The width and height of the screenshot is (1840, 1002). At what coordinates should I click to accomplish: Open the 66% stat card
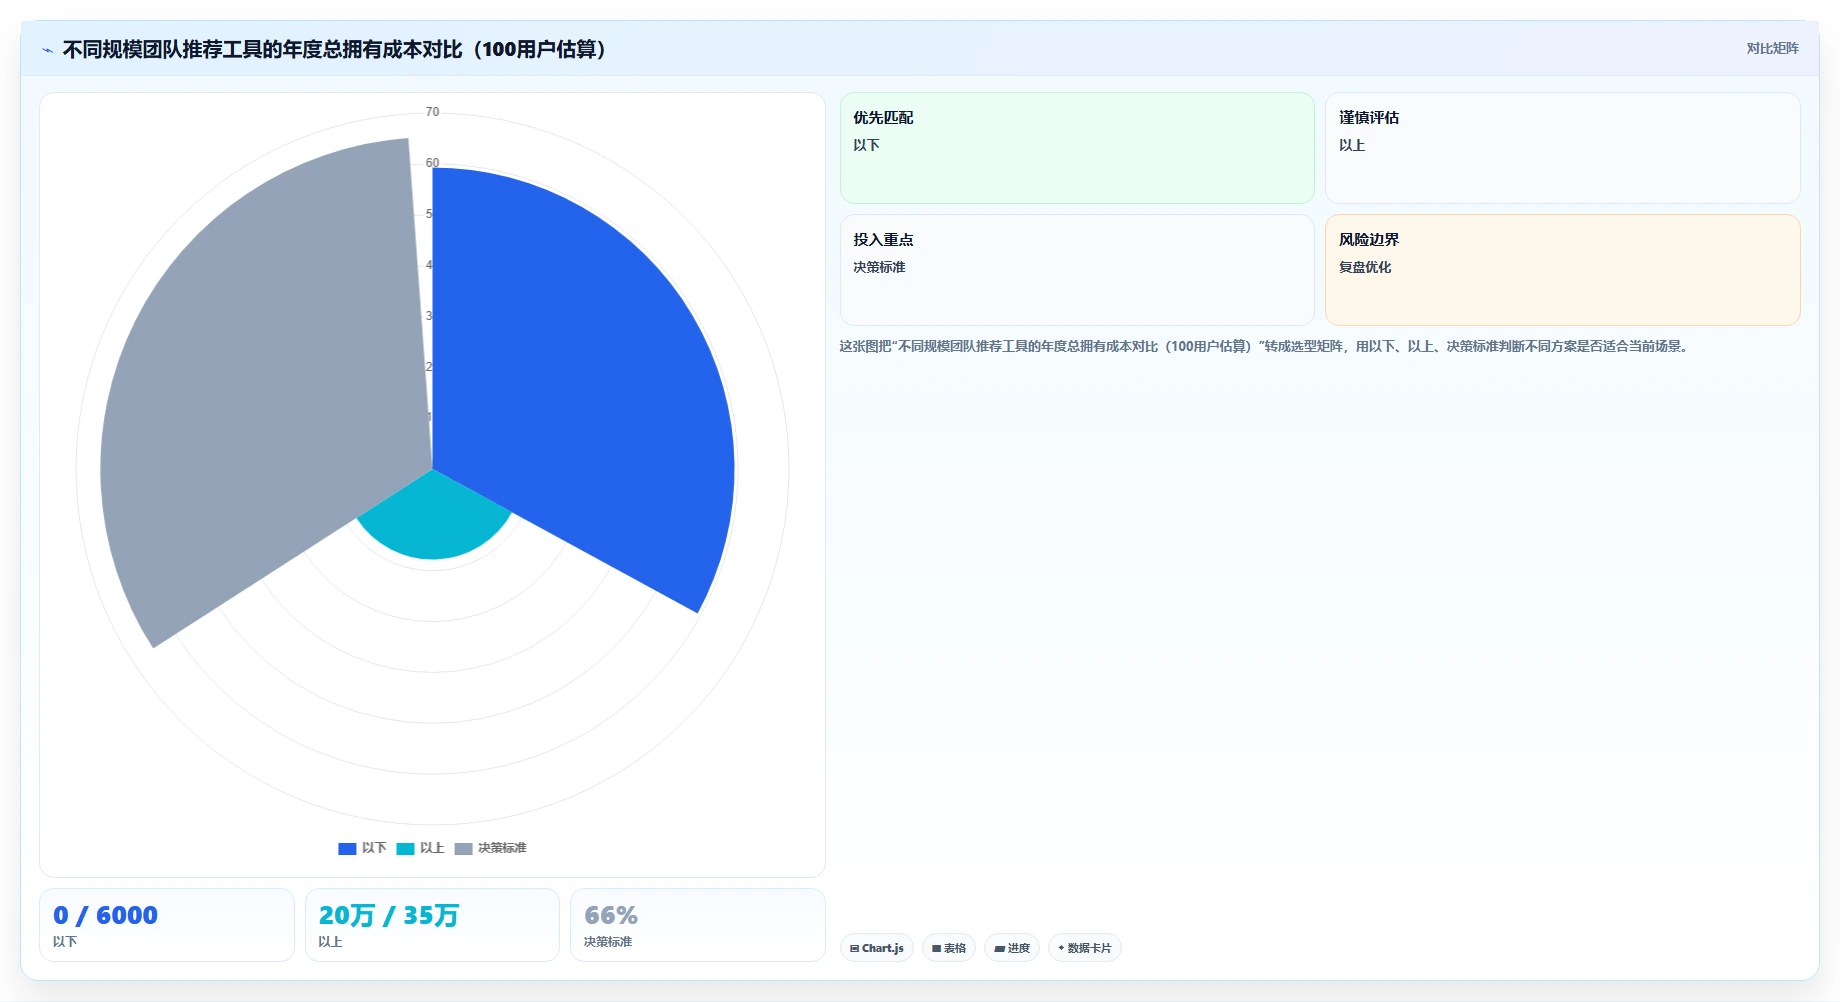point(698,925)
